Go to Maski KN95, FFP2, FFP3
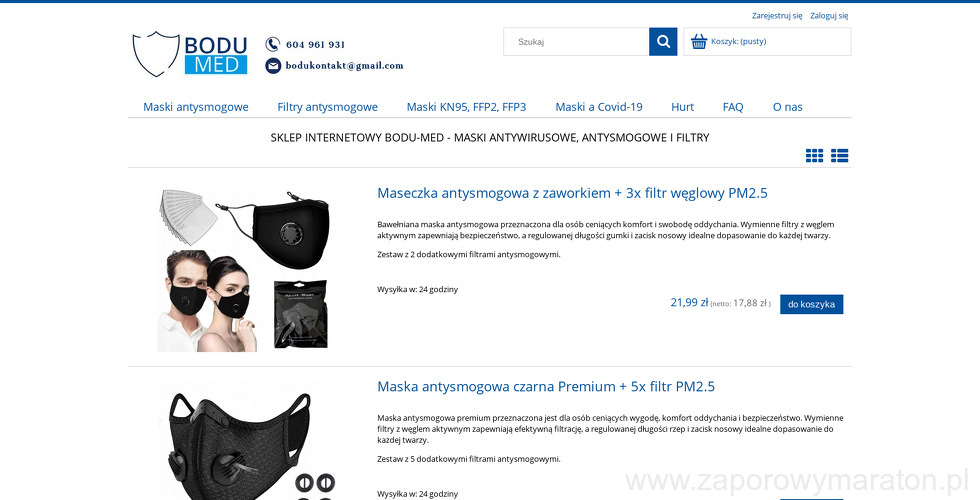Viewport: 980px width, 500px height. click(466, 107)
